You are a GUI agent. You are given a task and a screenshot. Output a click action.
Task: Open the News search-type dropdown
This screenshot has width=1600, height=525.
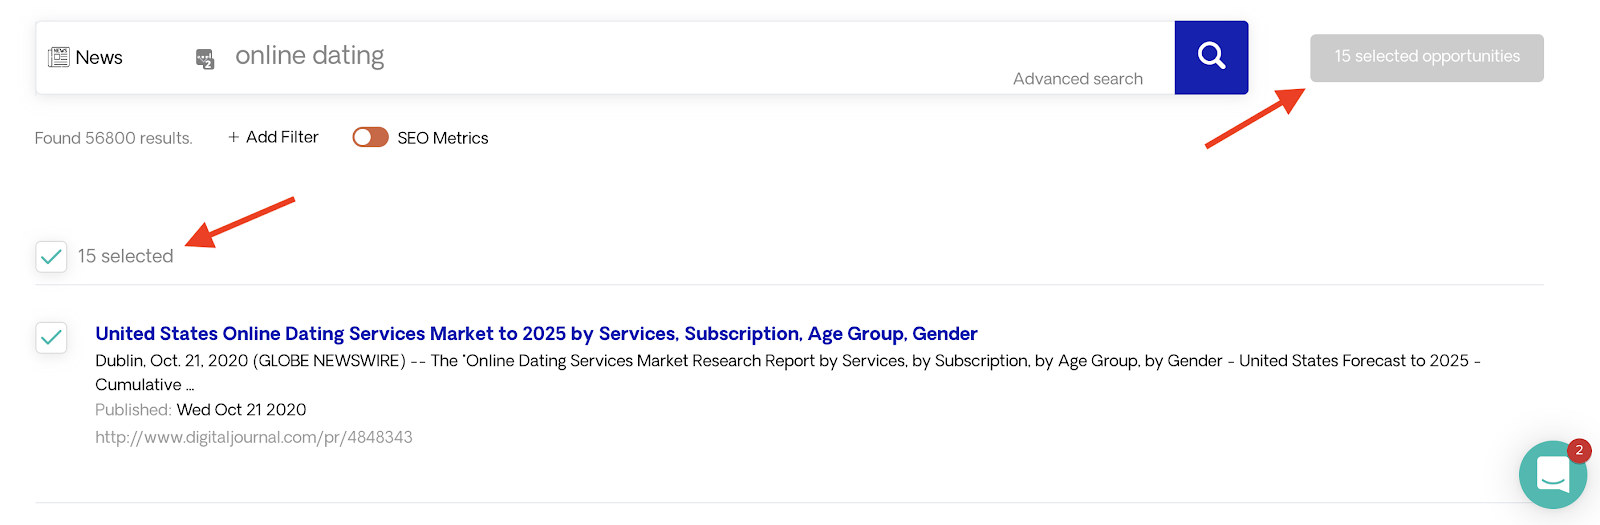tap(86, 57)
